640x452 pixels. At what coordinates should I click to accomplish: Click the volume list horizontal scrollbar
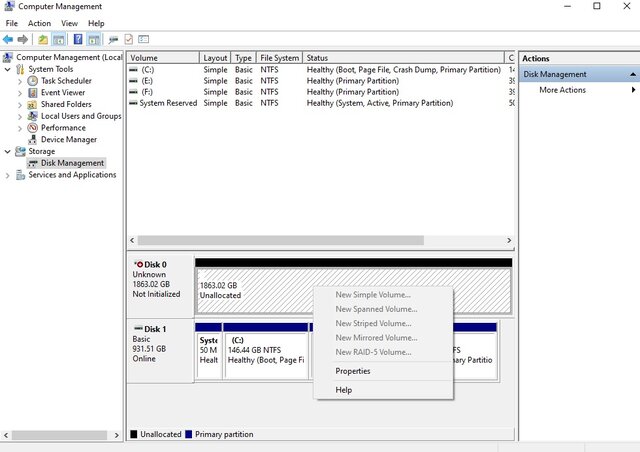(300, 240)
